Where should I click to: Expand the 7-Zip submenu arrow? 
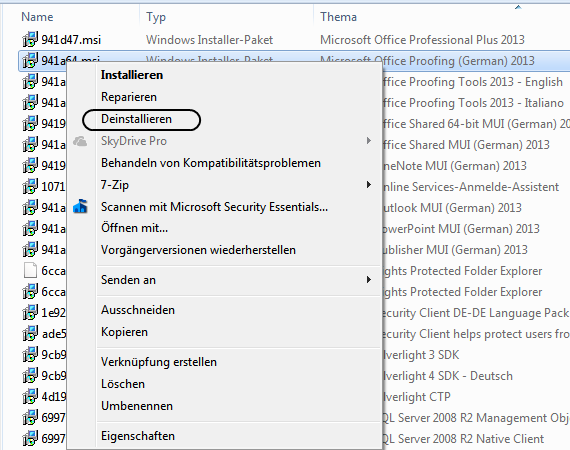click(x=369, y=185)
